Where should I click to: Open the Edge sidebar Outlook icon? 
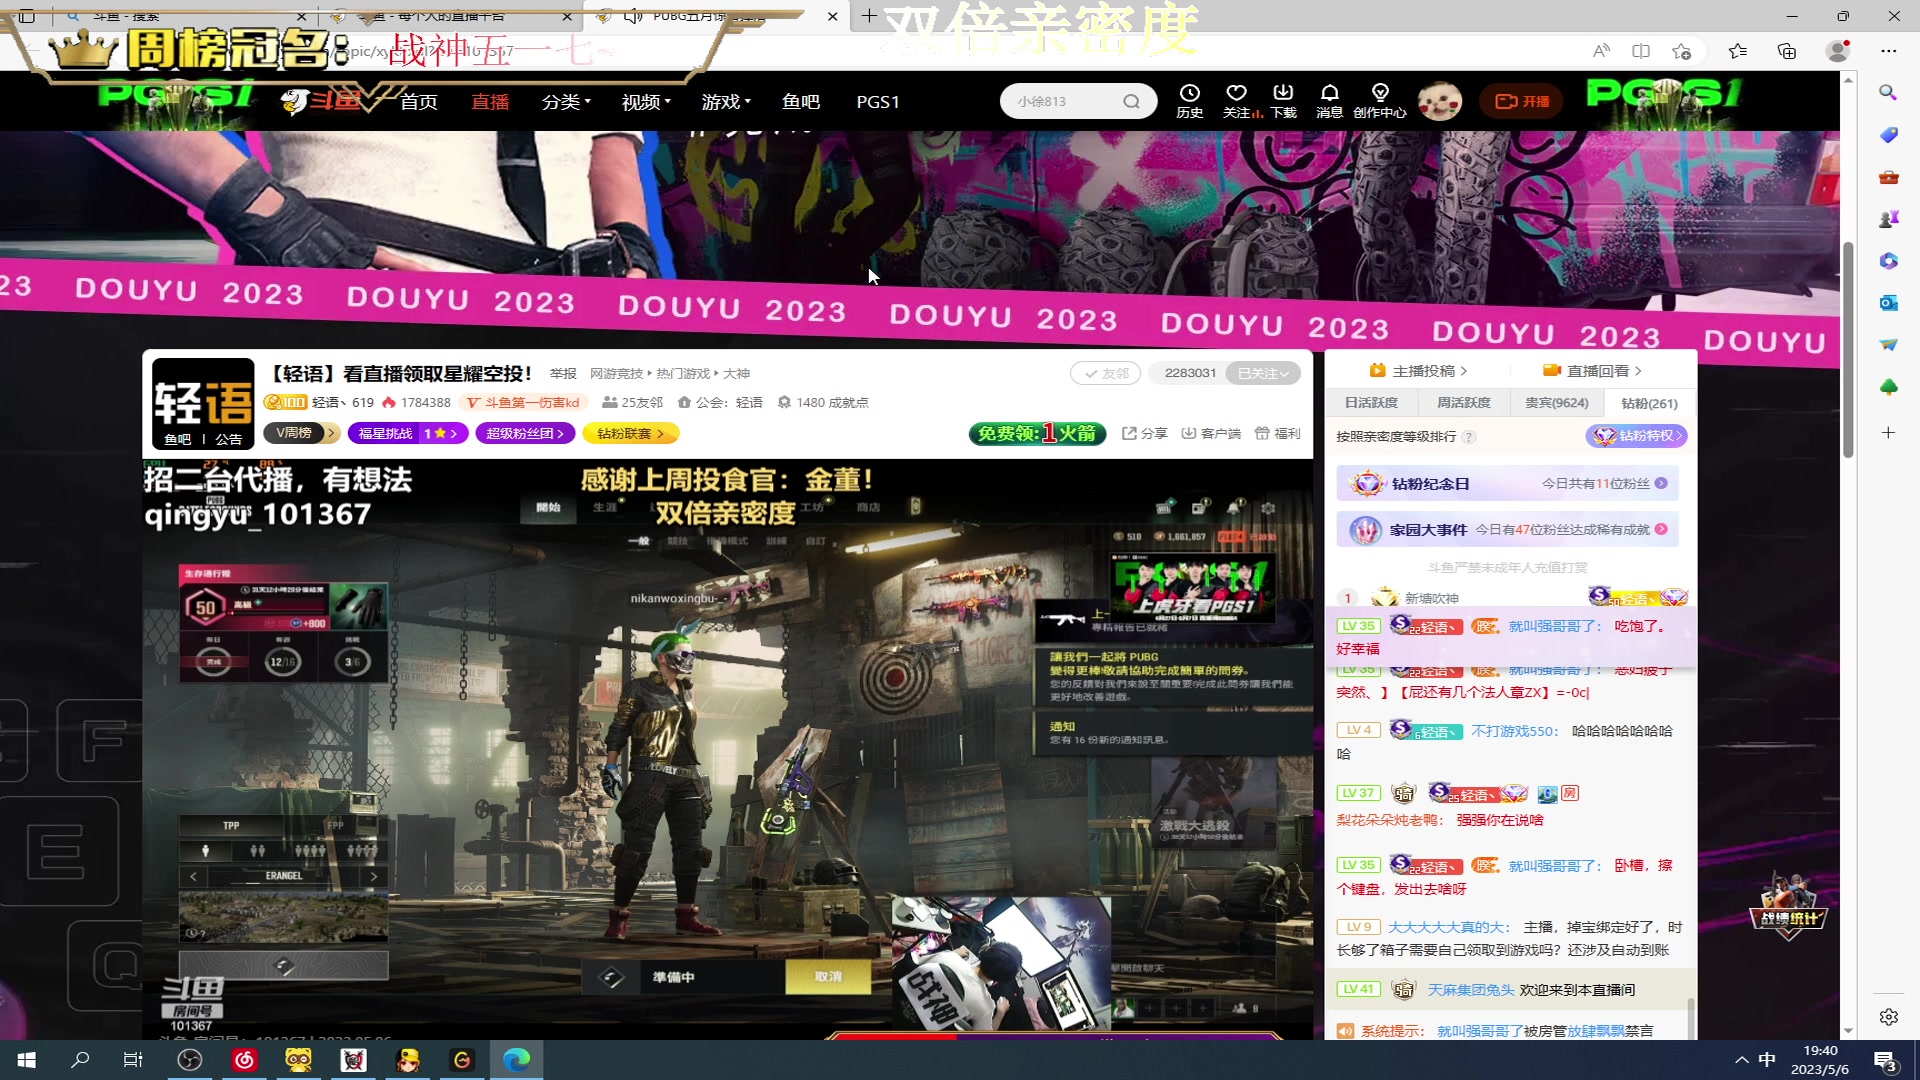[x=1888, y=302]
